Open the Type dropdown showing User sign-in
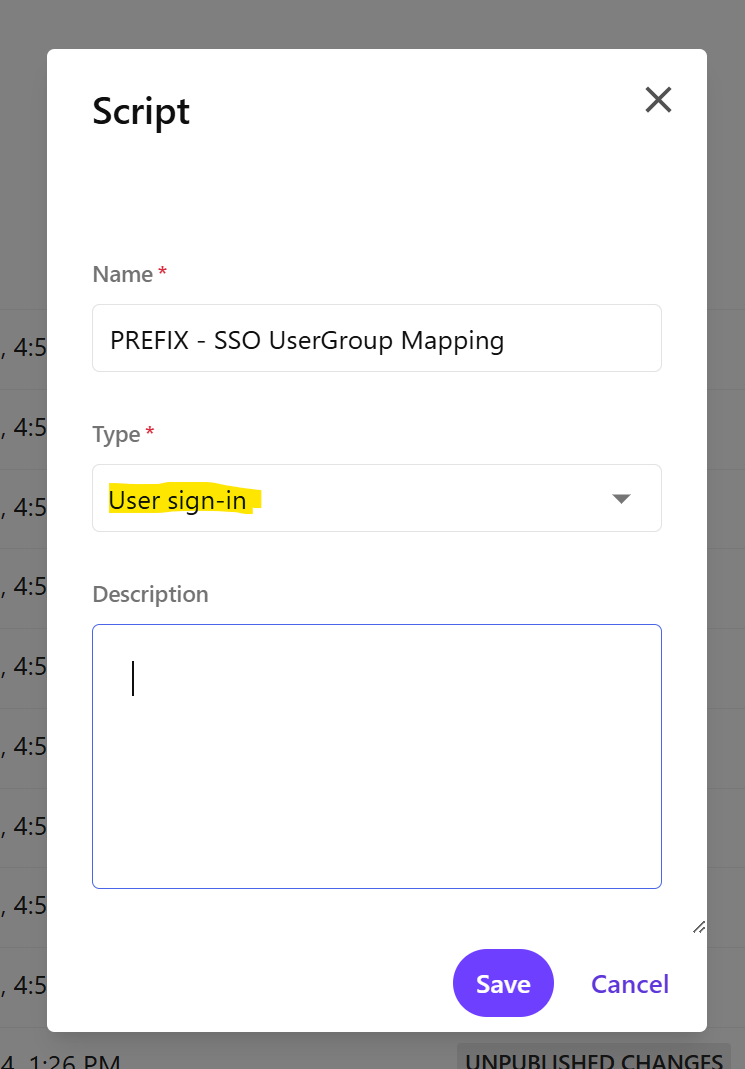This screenshot has height=1069, width=745. click(x=376, y=498)
